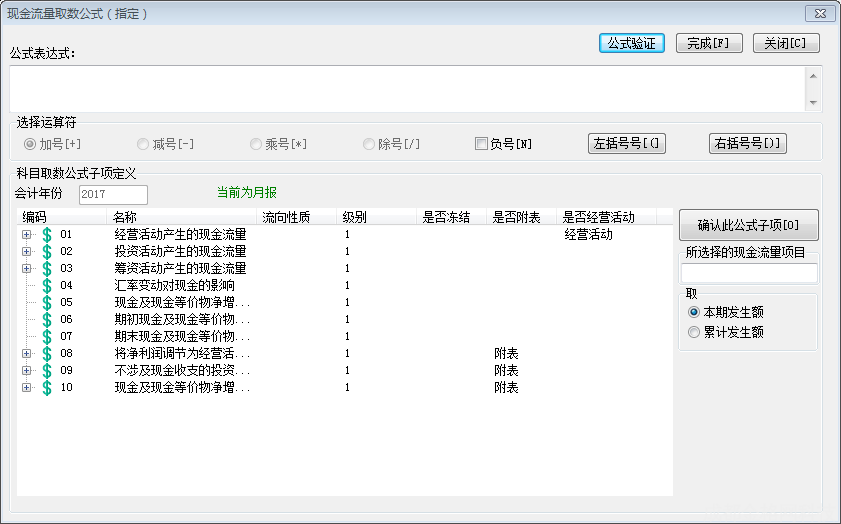Screen dimensions: 841x524
Task: Enable the 负号[N] checkbox
Action: tap(481, 144)
